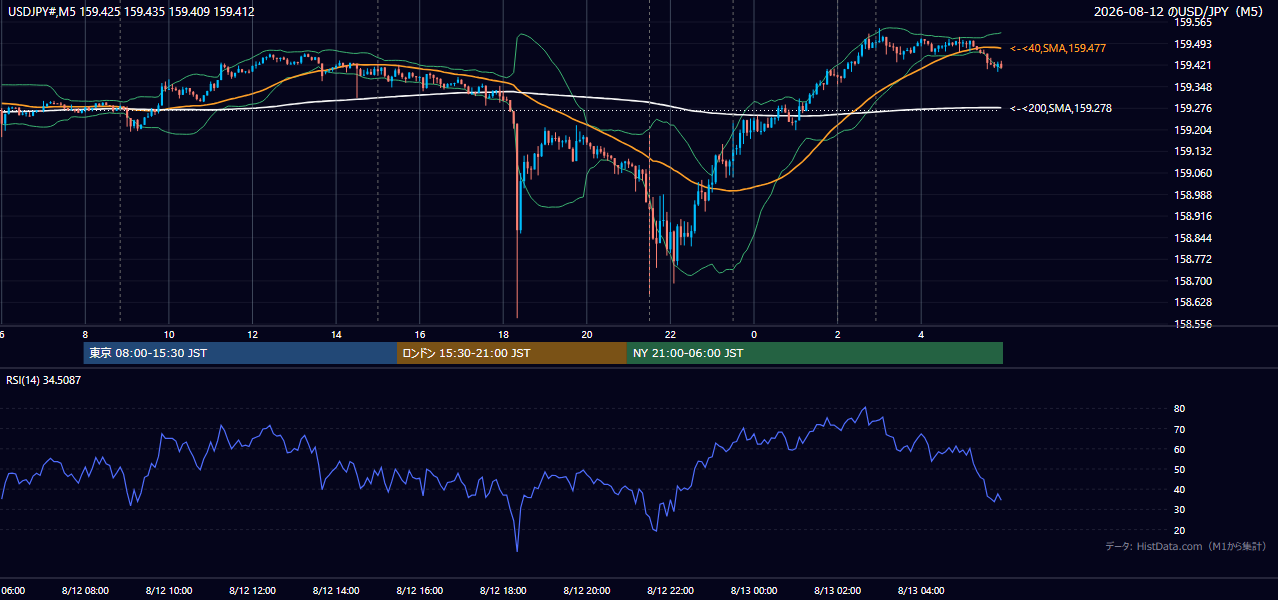Viewport: 1278px width, 600px height.
Task: Click the bottom time label 8/12 20:00
Action: click(587, 591)
